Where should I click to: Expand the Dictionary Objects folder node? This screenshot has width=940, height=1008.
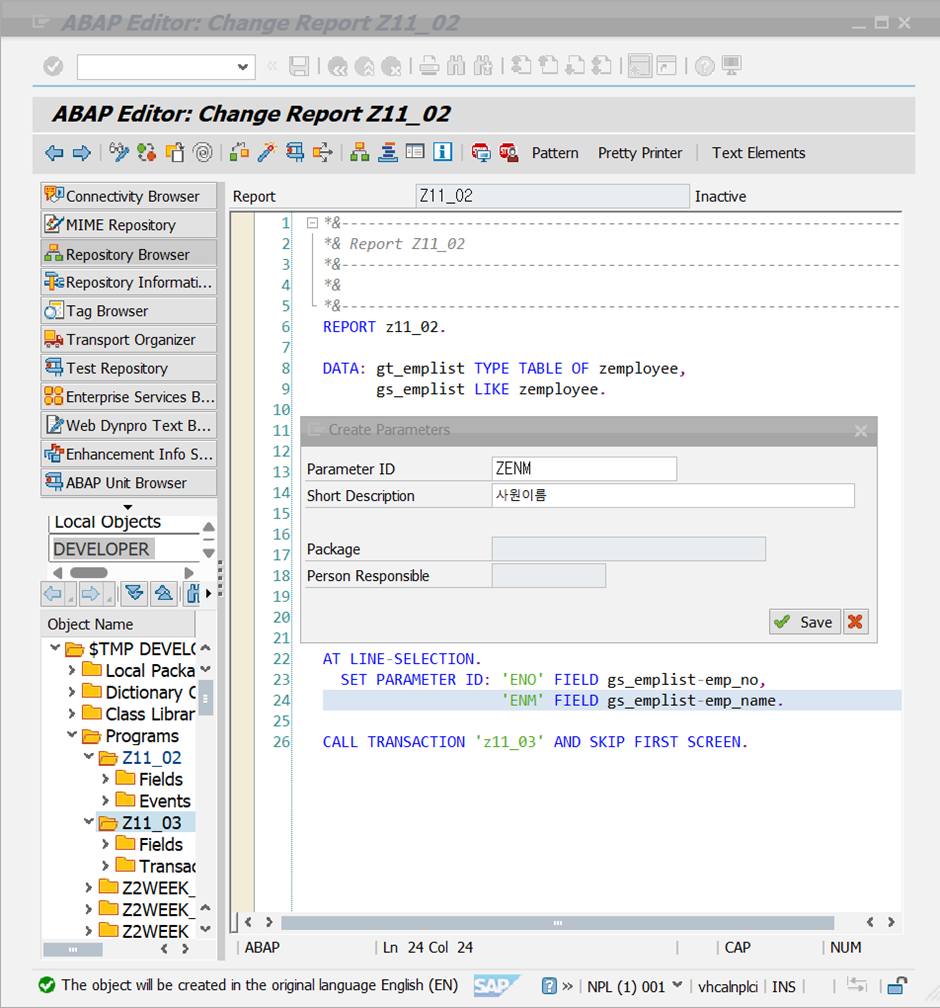pos(72,692)
